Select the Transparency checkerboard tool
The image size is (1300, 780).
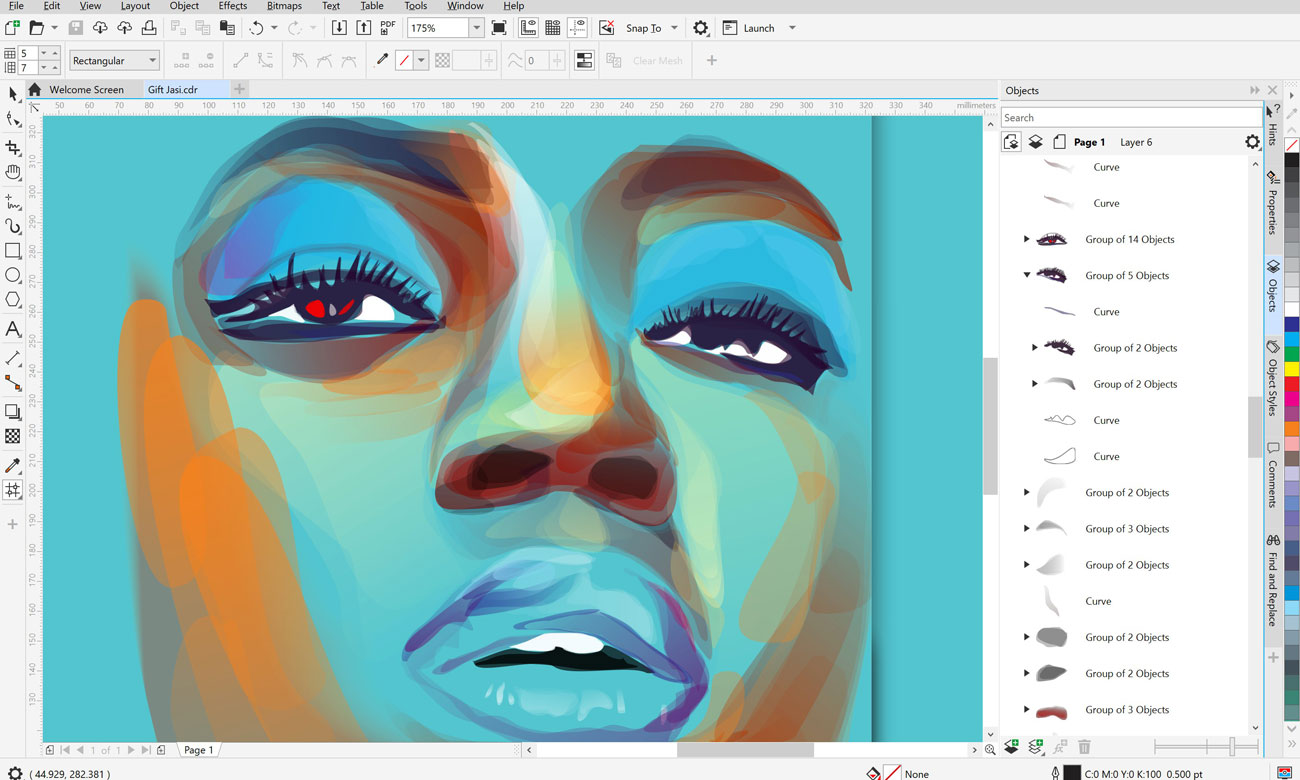pos(13,436)
